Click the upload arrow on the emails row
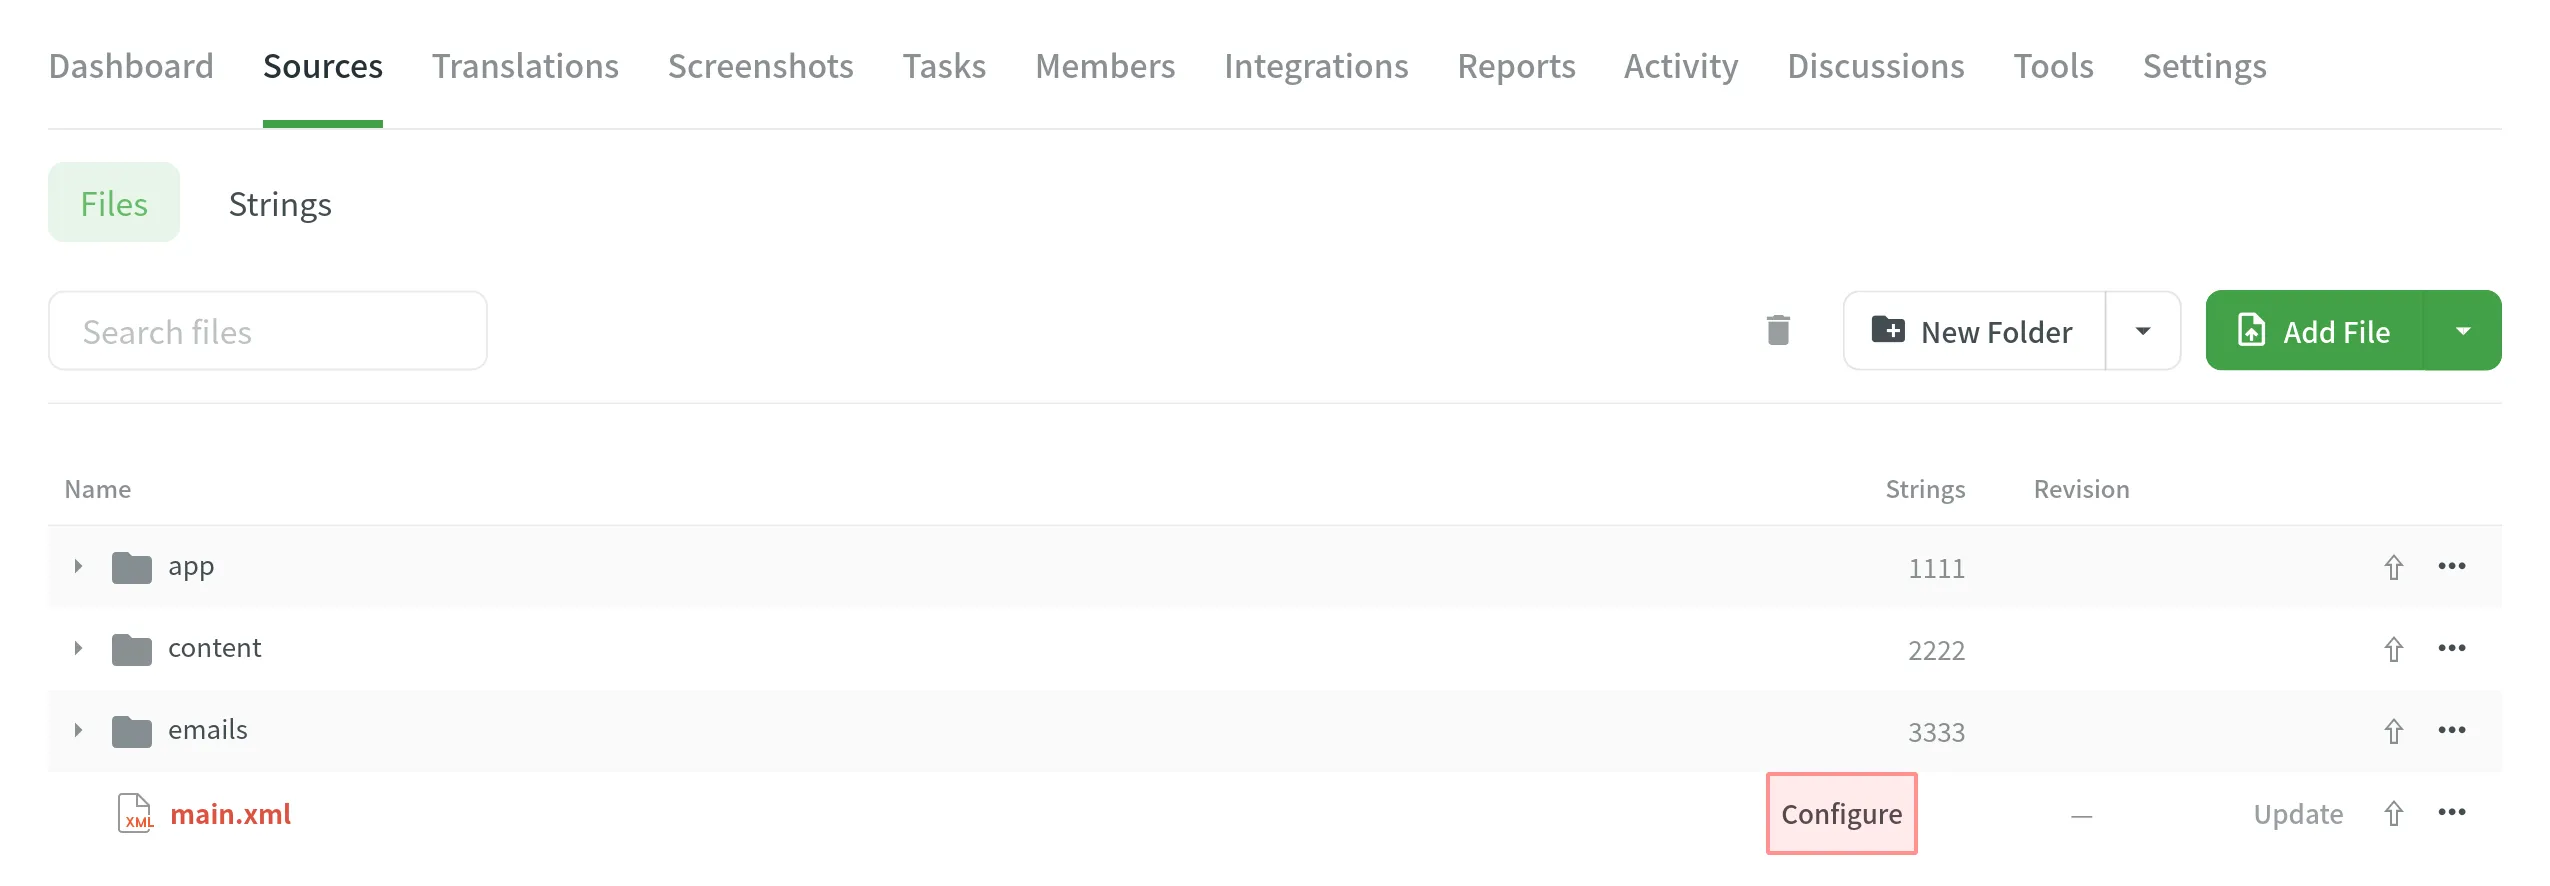This screenshot has height=886, width=2550. (2394, 731)
